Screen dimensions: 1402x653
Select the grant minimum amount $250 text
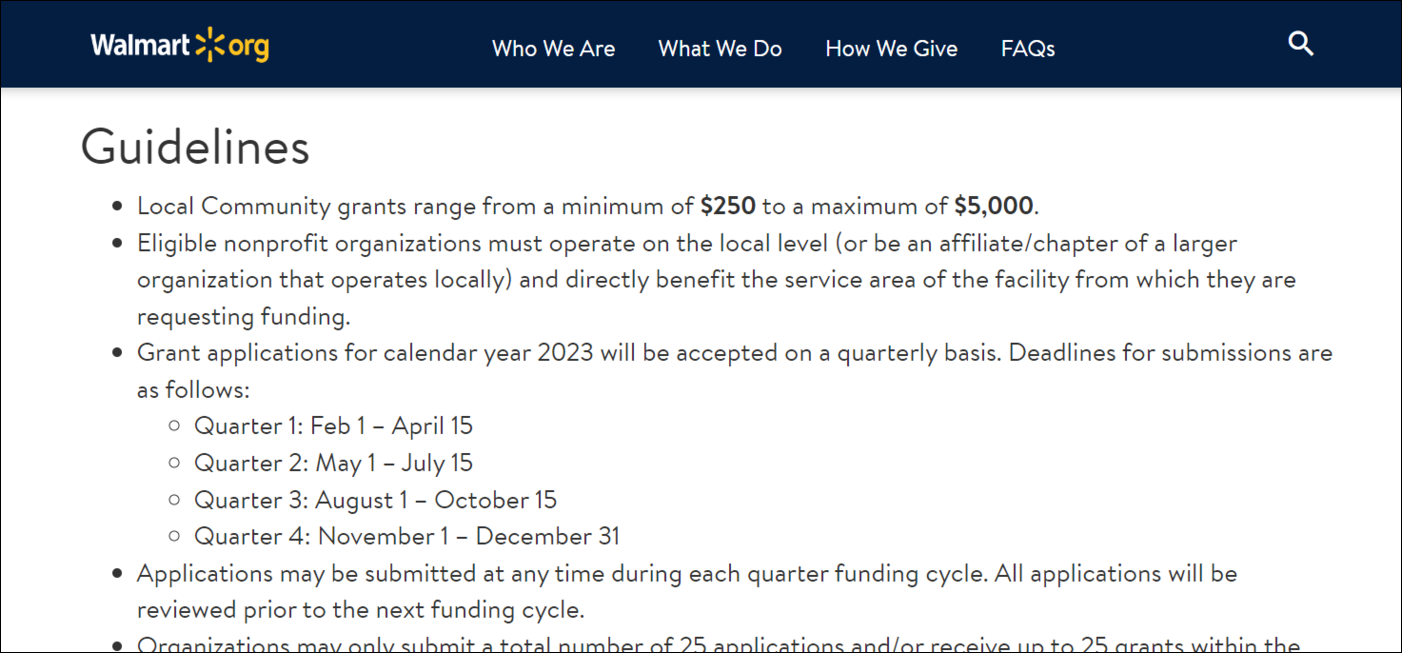pos(727,205)
